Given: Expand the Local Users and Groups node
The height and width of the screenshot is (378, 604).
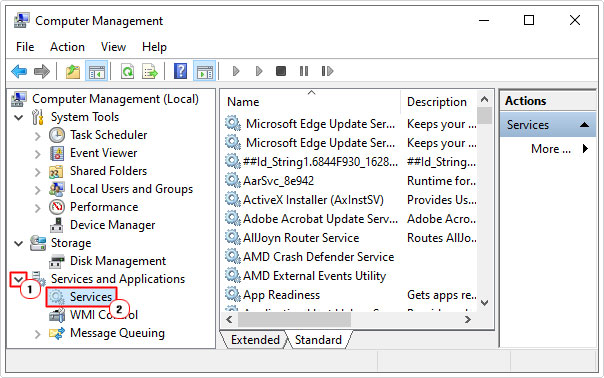Looking at the screenshot, I should pyautogui.click(x=37, y=190).
